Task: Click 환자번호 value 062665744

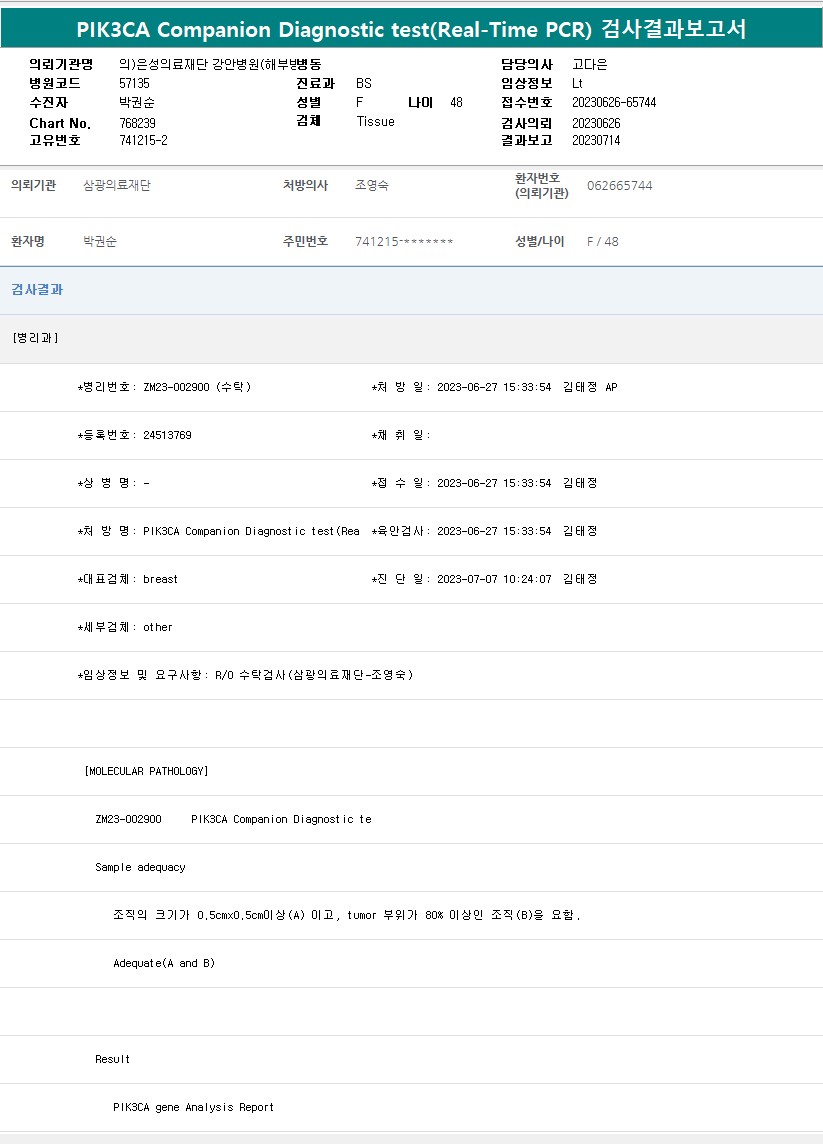Action: [x=619, y=186]
